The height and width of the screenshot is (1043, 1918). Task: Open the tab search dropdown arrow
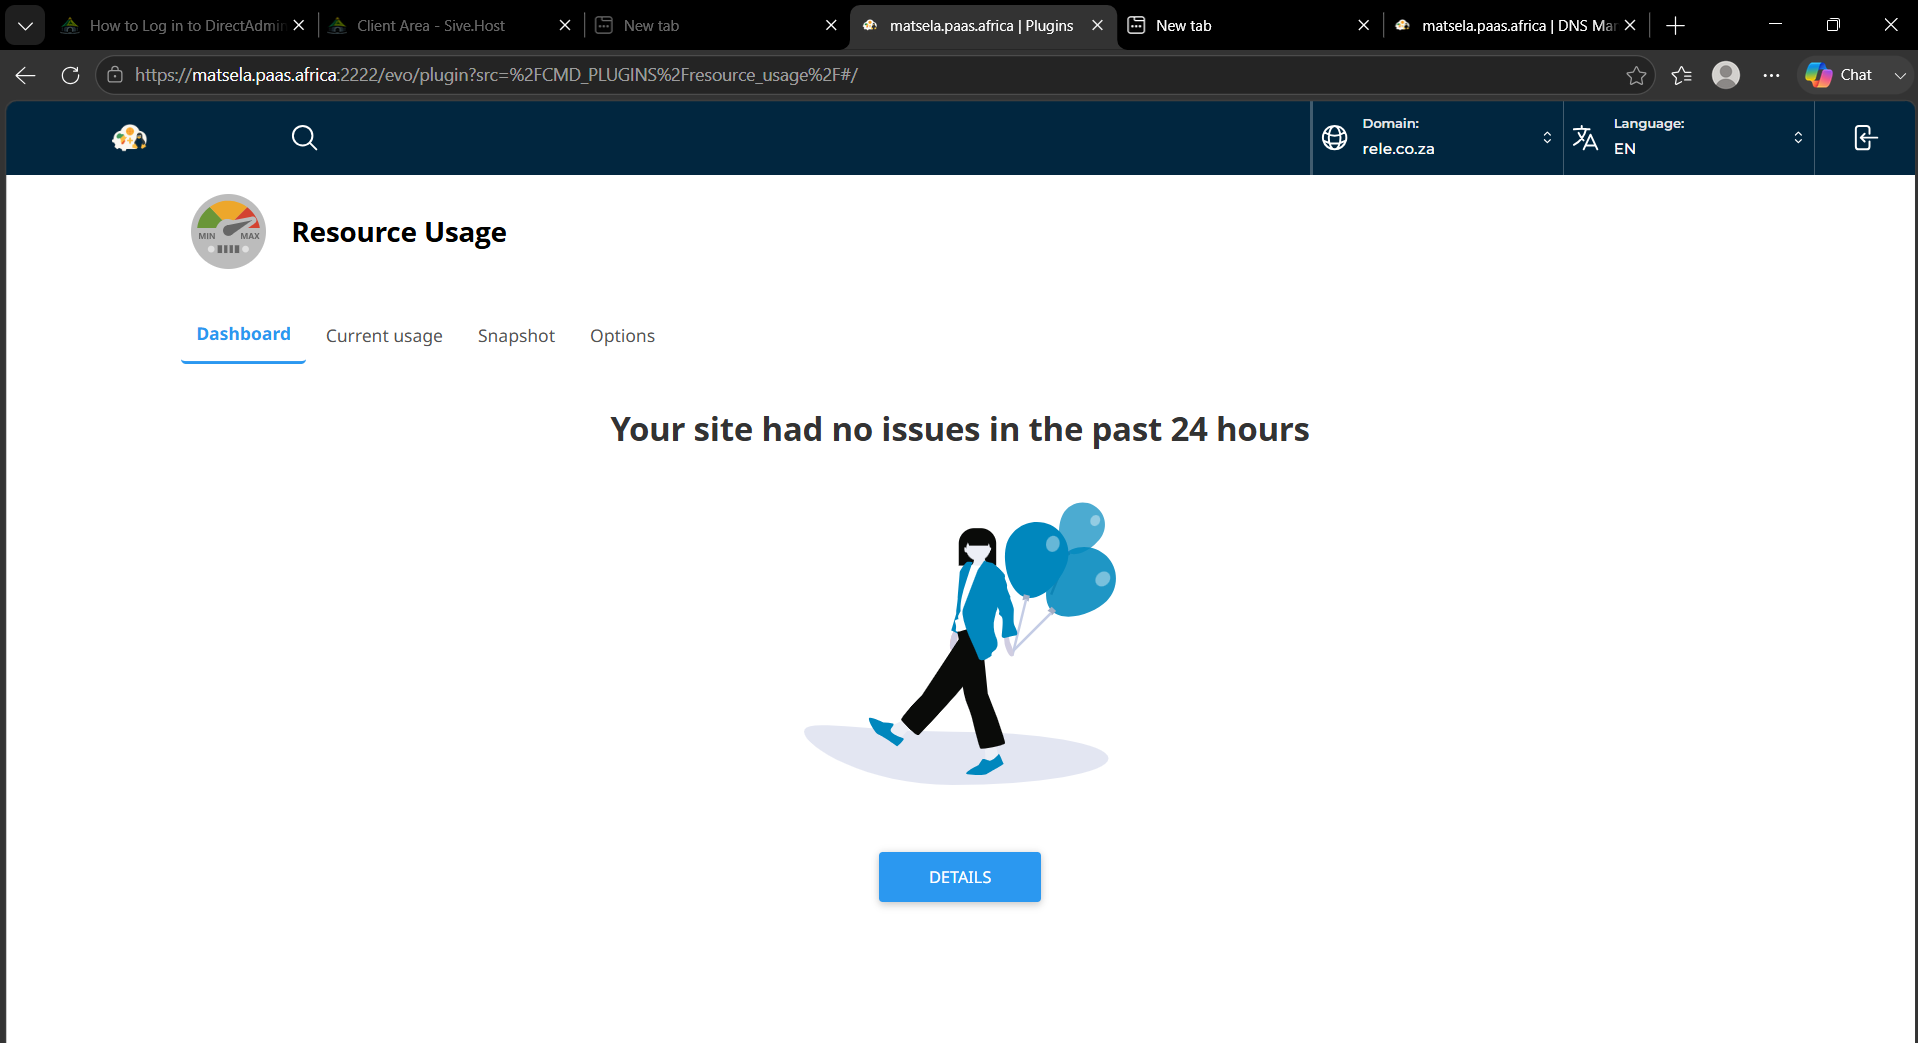[x=25, y=26]
